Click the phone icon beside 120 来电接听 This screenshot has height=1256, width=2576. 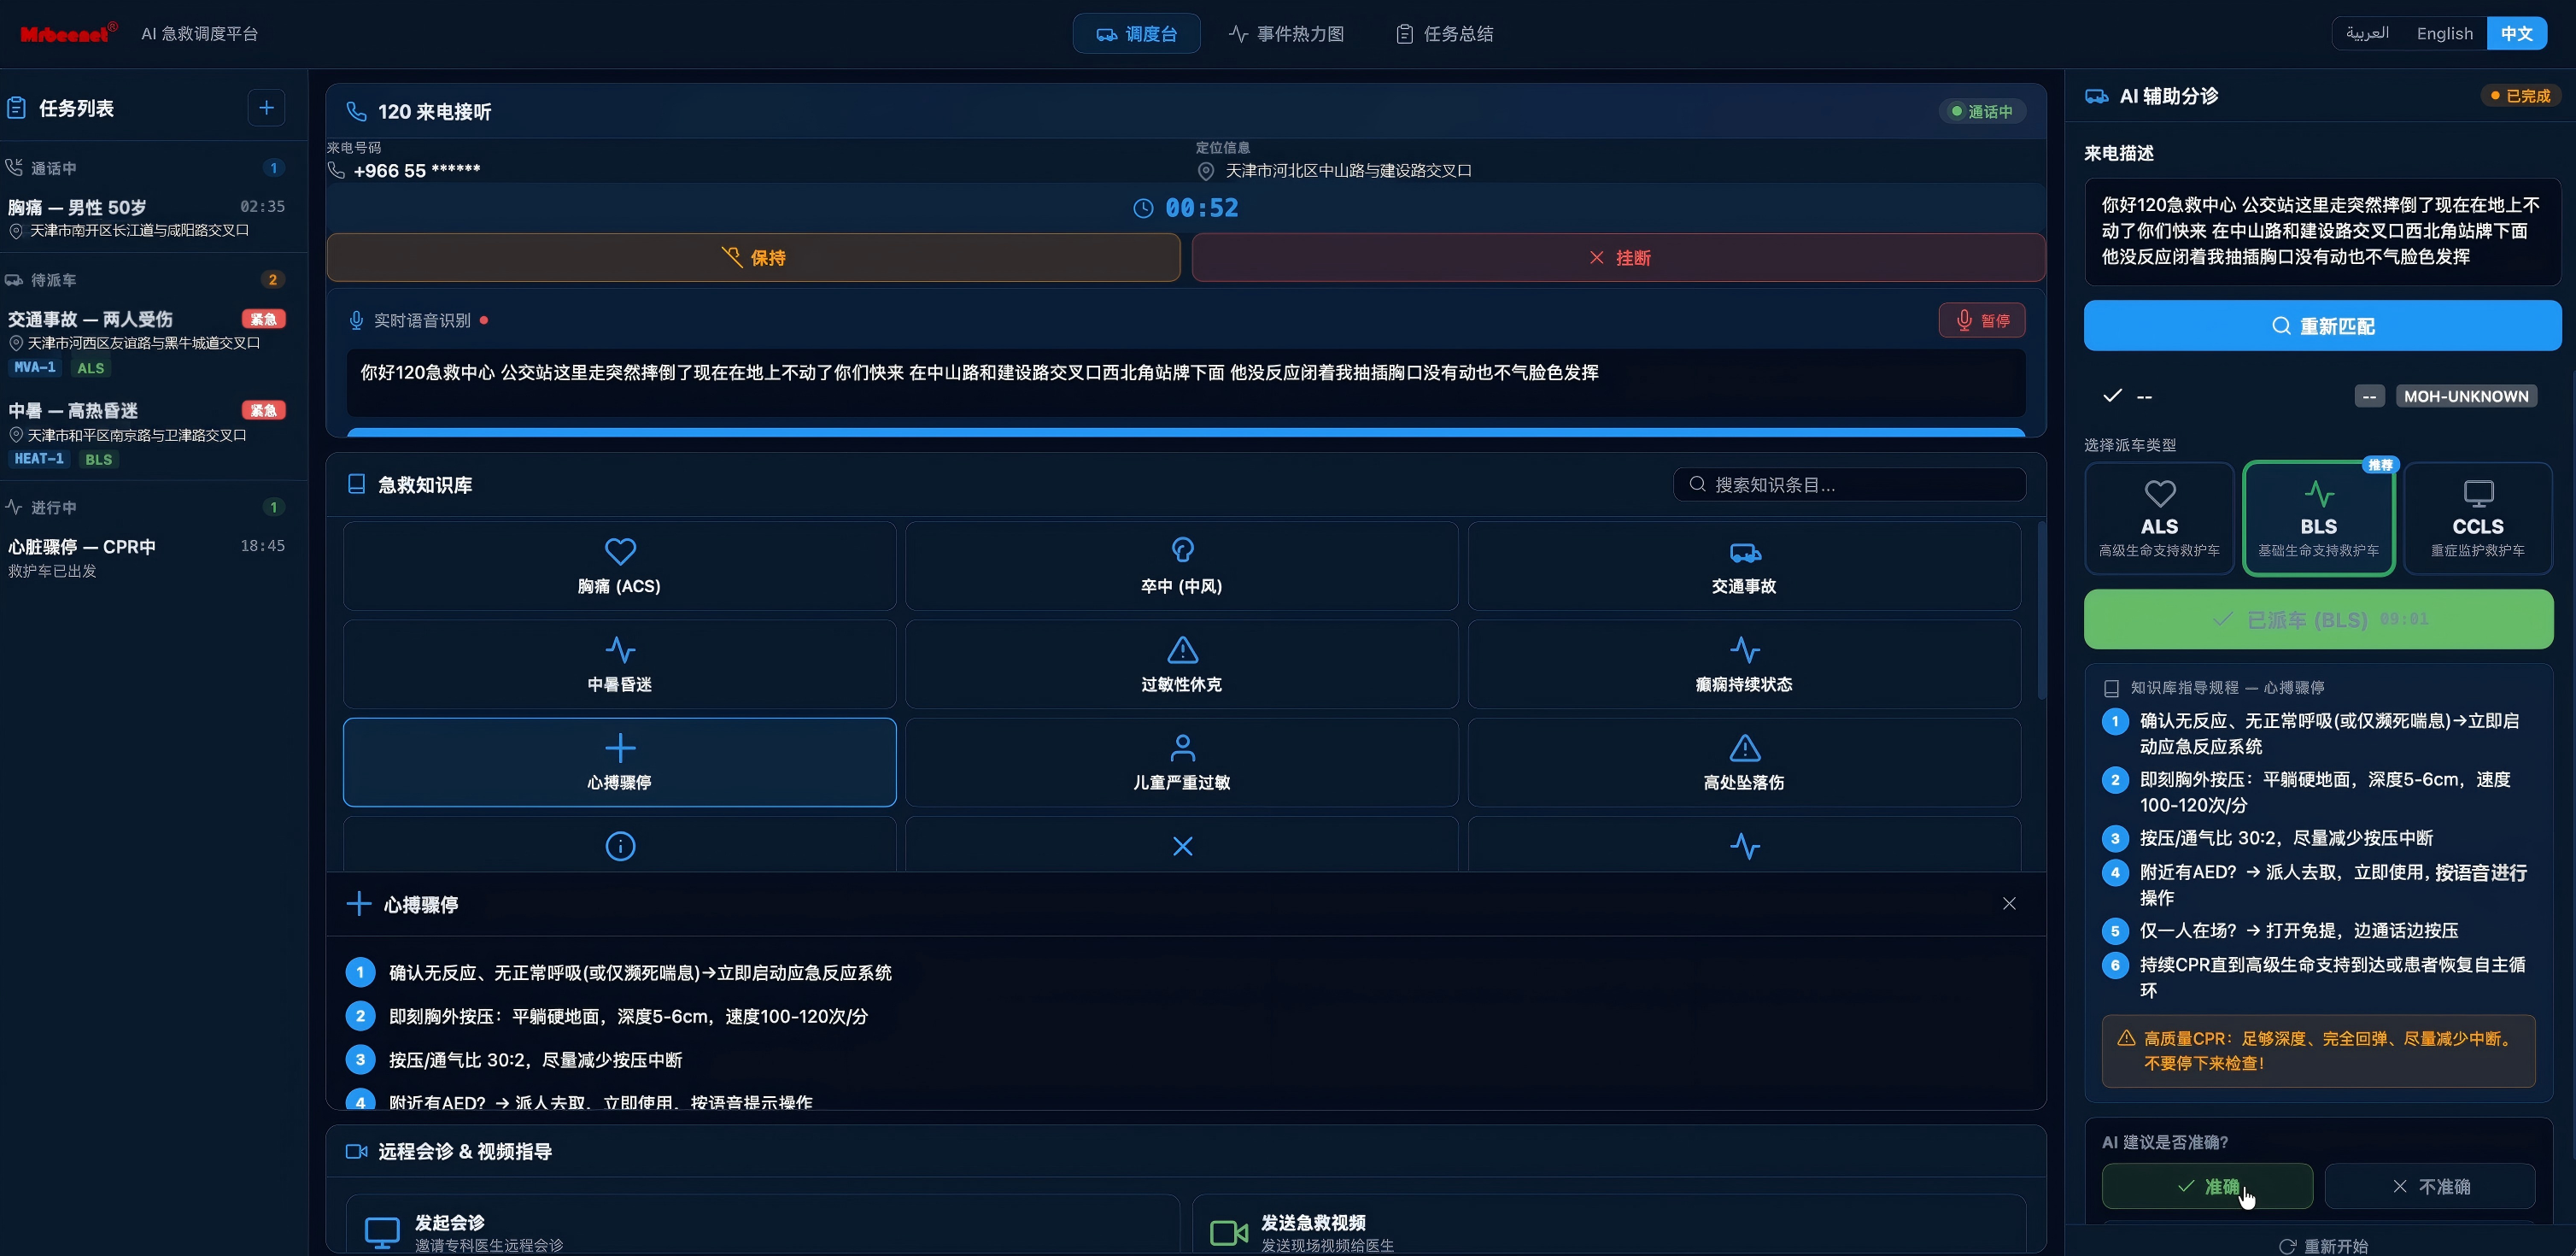(356, 111)
